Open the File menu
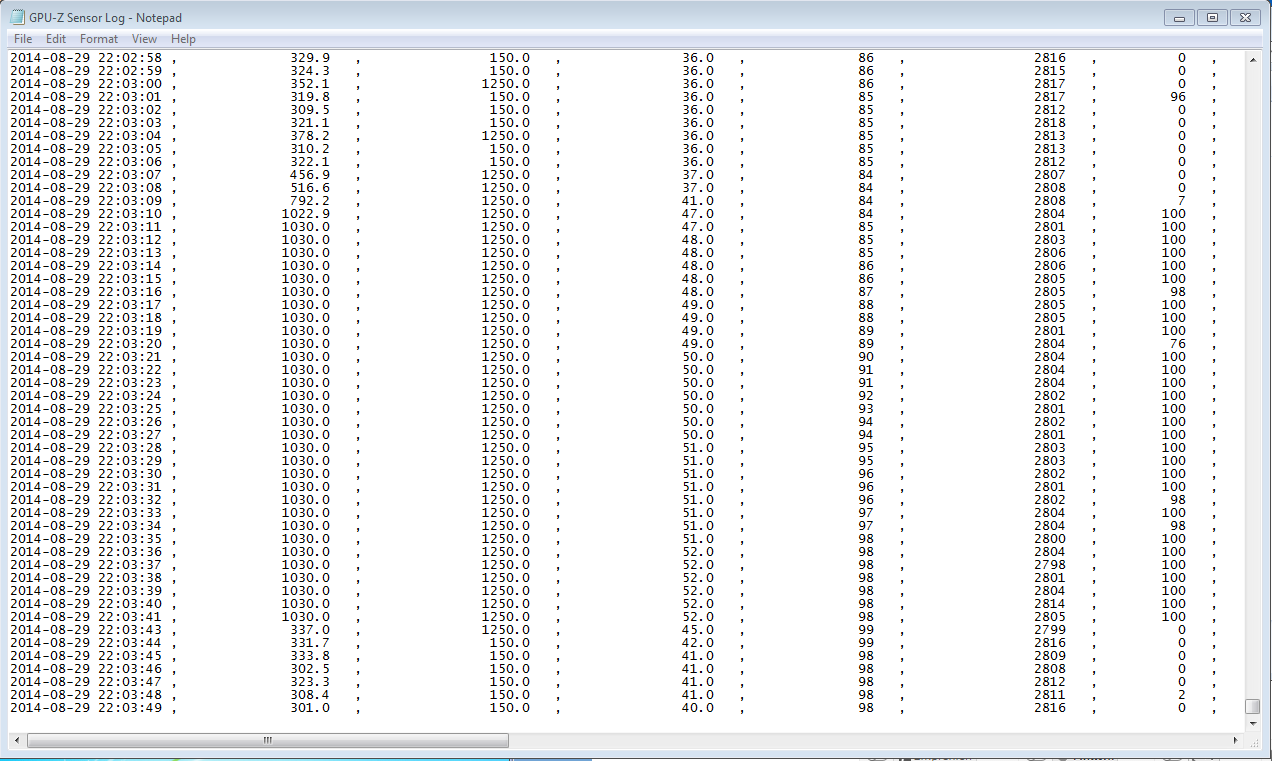This screenshot has width=1272, height=761. [23, 39]
